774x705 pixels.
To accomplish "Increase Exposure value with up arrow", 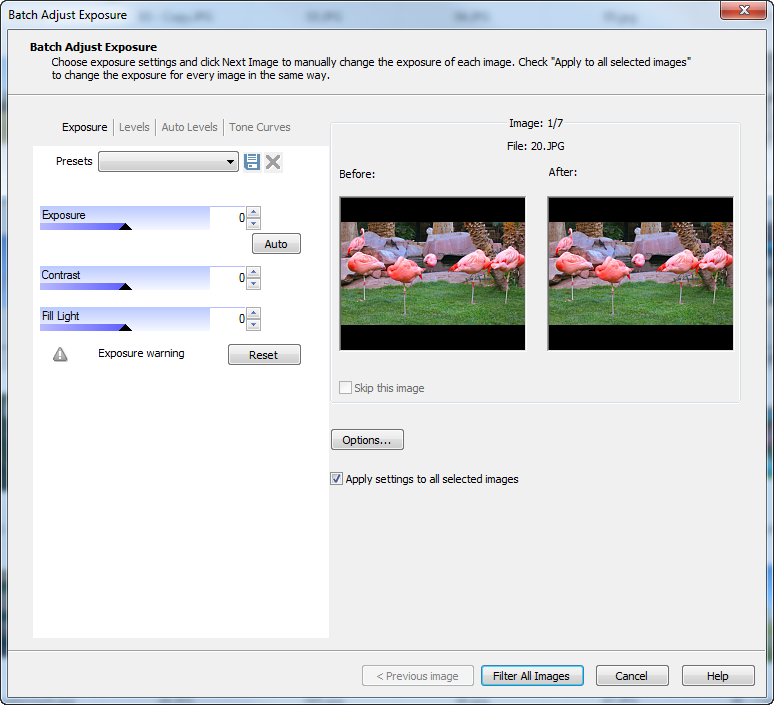I will pos(254,212).
